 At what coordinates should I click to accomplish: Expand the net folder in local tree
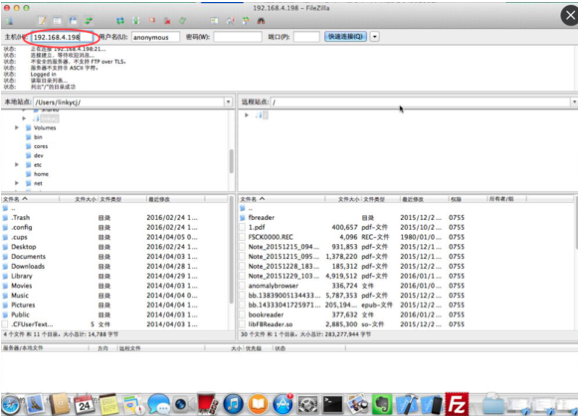tap(17, 183)
